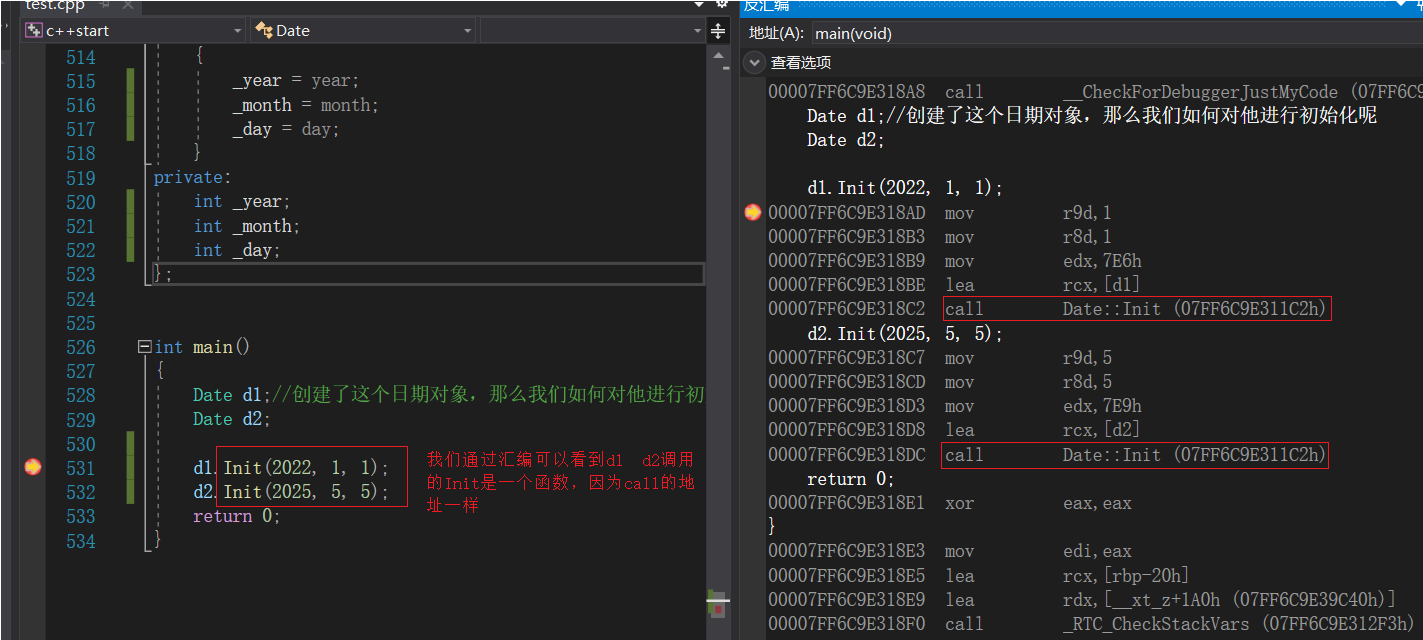Image resolution: width=1423 pixels, height=640 pixels.
Task: Click the breakpoint marker on line 531
Action: point(33,467)
